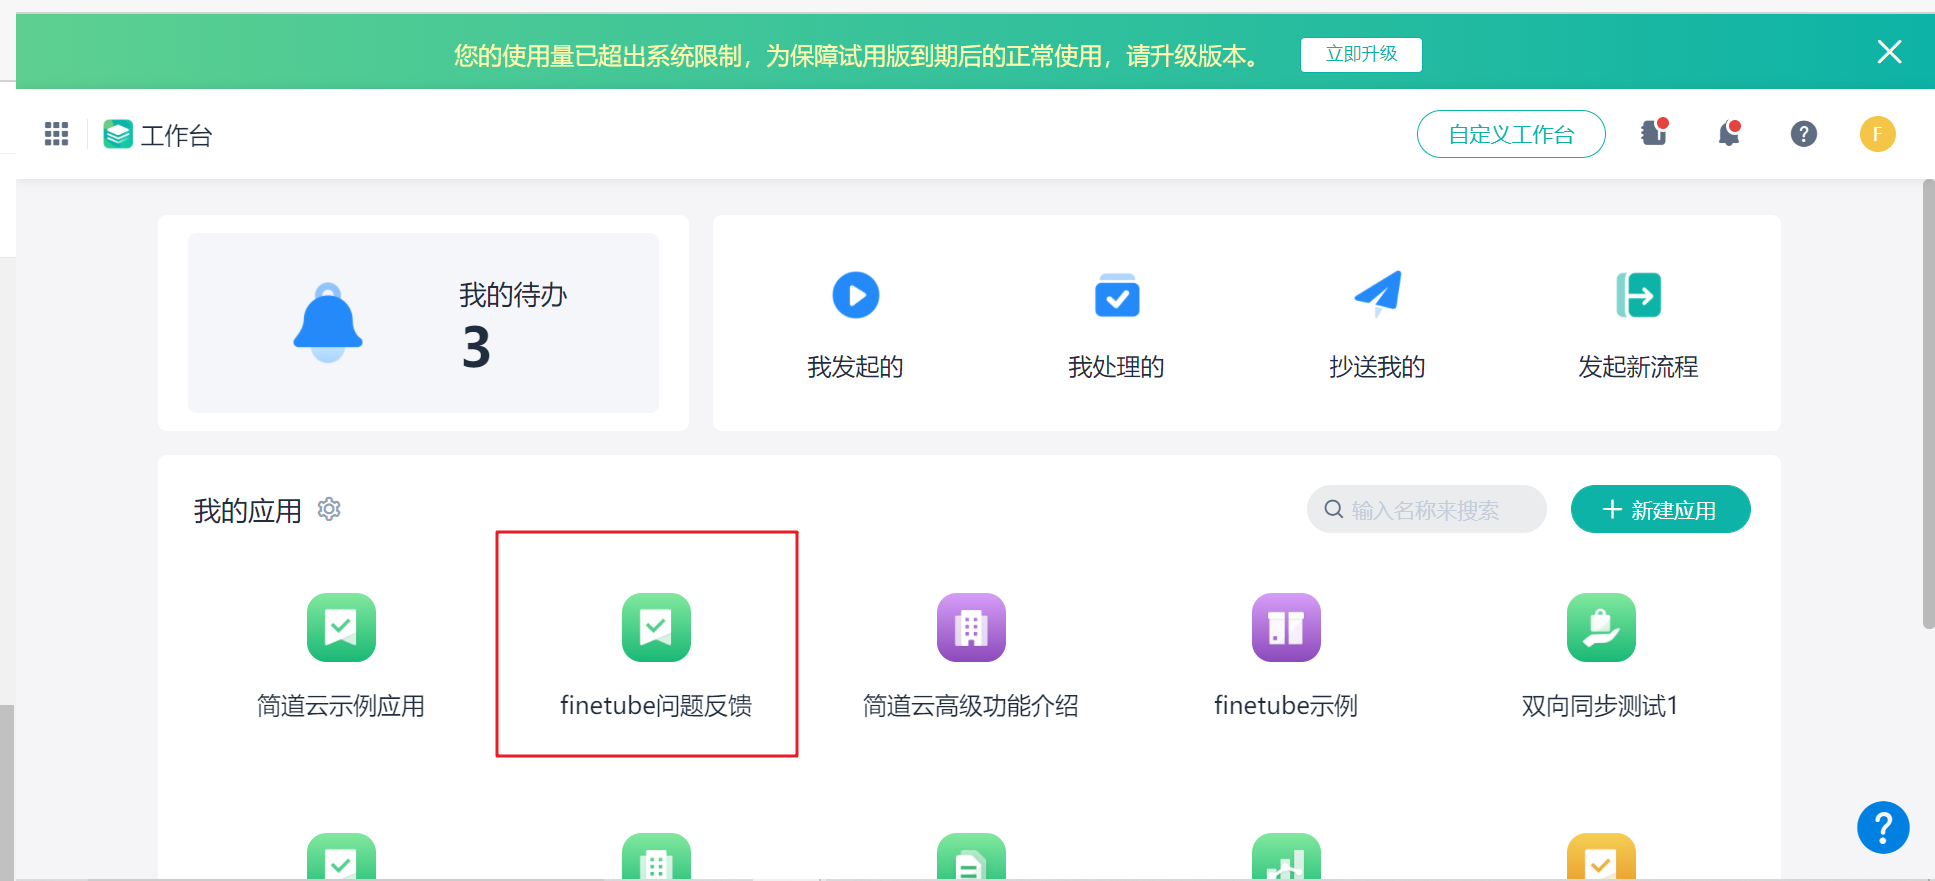Click the 抄送我的 label

1378,367
